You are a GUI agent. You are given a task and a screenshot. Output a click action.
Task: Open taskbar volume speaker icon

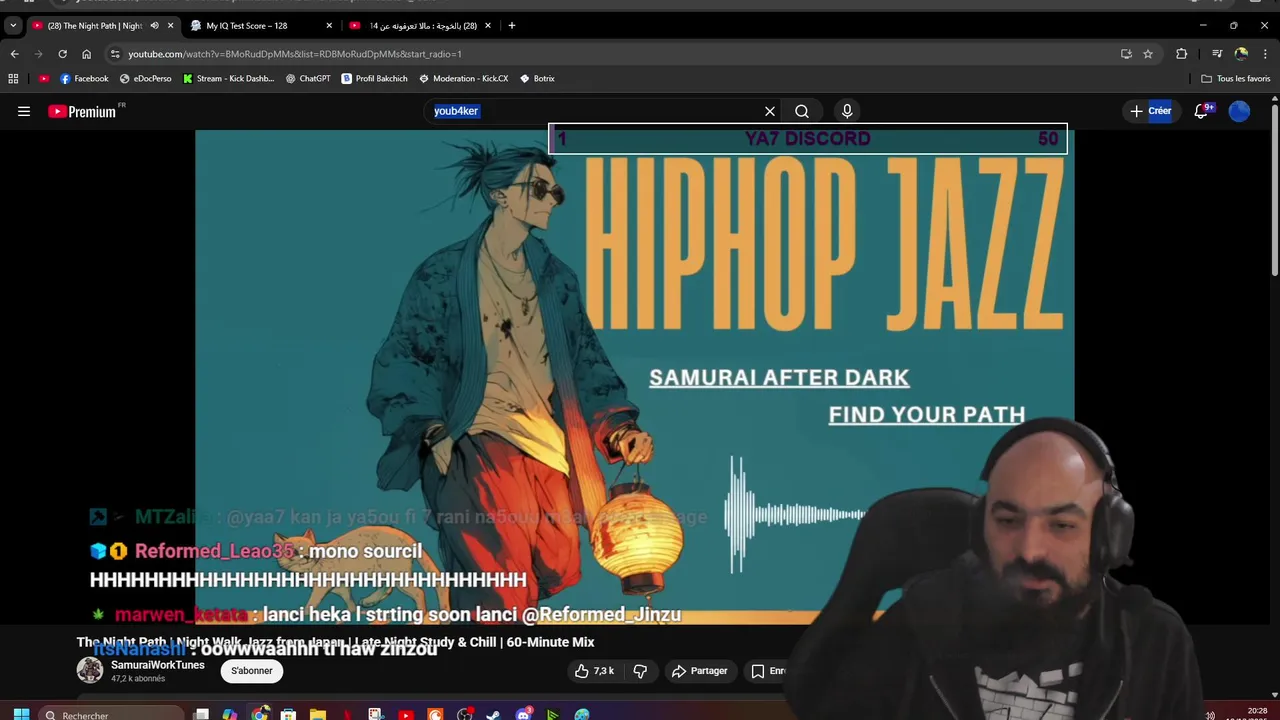coord(1210,714)
